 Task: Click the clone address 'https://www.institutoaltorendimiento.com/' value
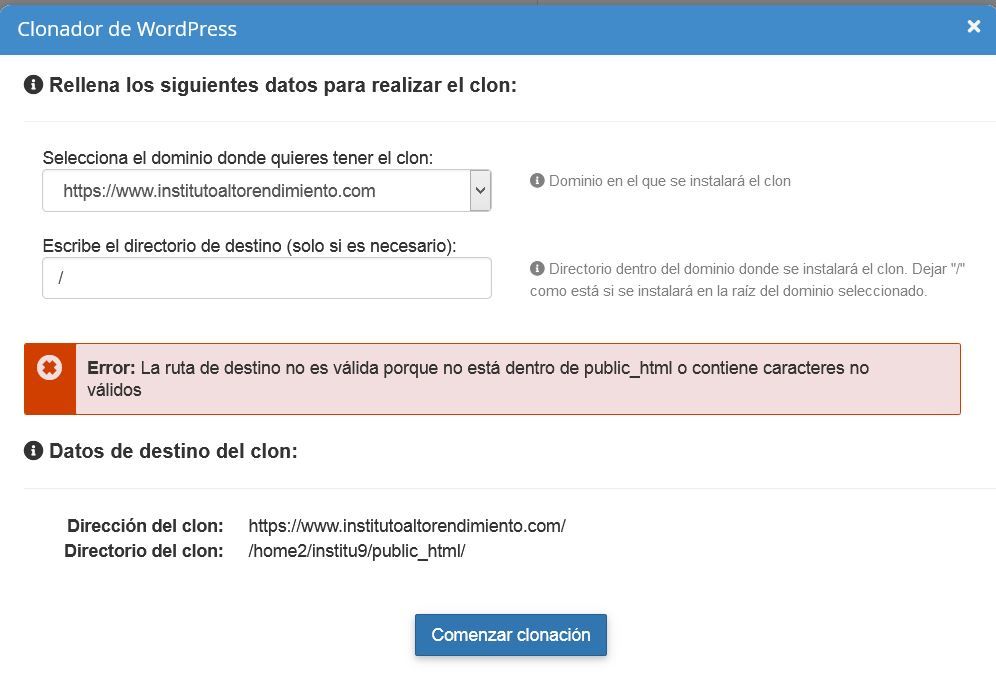(407, 526)
